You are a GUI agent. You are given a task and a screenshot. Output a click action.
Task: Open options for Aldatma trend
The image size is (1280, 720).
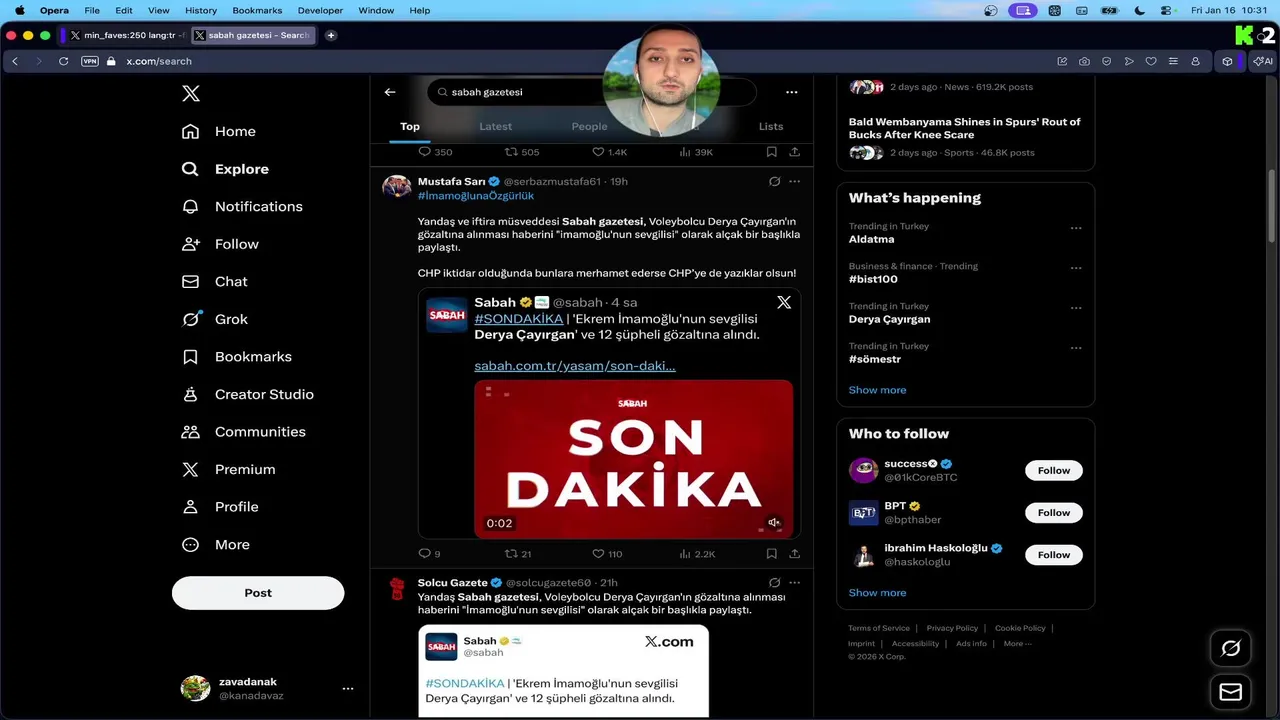tap(1076, 227)
